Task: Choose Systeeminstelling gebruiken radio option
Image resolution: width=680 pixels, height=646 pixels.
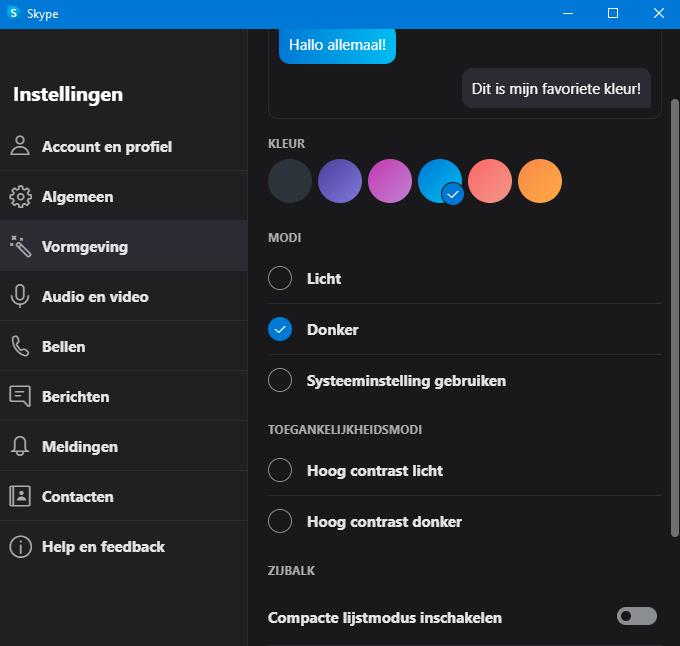Action: pos(280,380)
